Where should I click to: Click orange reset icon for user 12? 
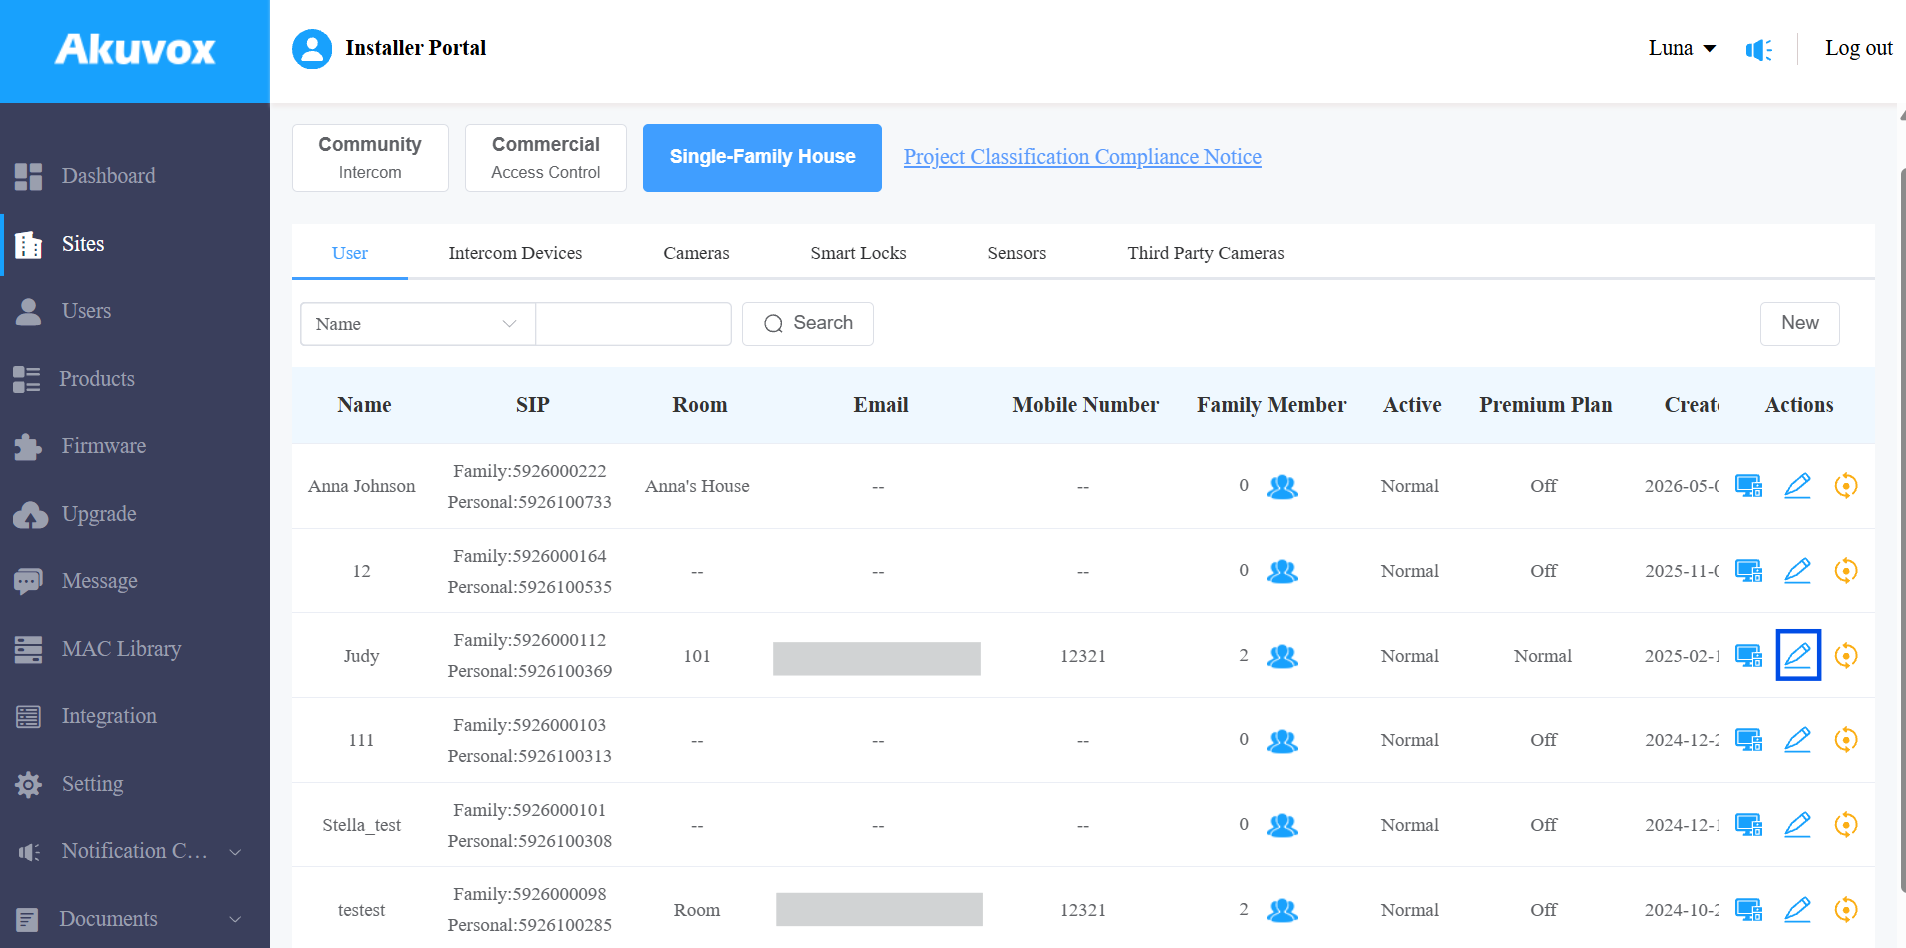1846,571
